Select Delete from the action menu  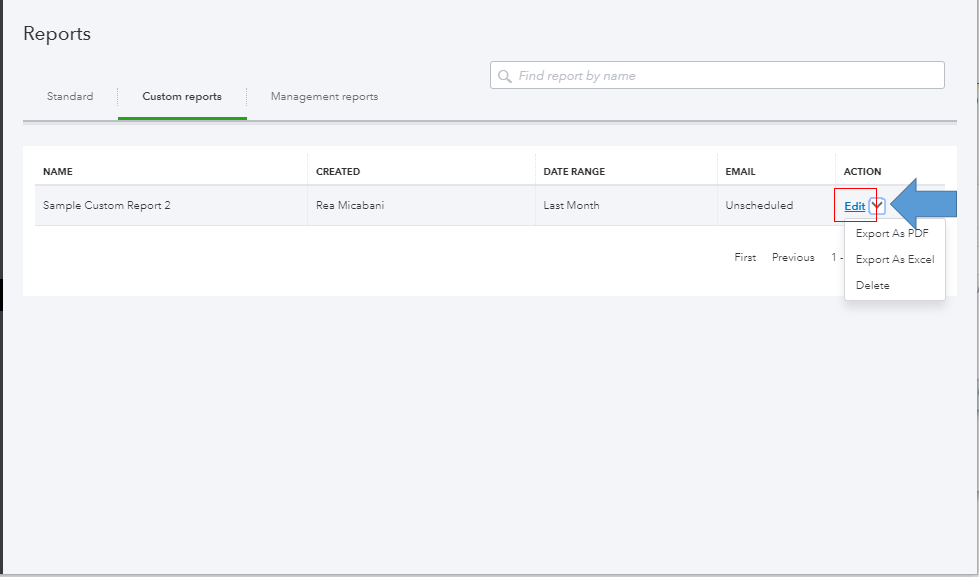click(872, 286)
